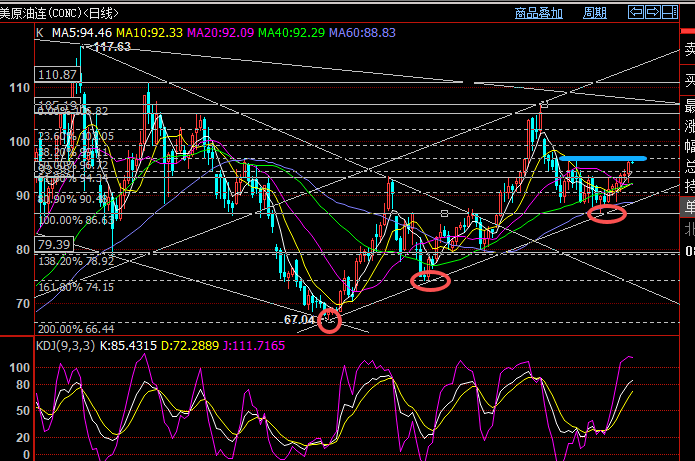
Task: Click the 20 level on KDJ axis
Action: [23, 438]
